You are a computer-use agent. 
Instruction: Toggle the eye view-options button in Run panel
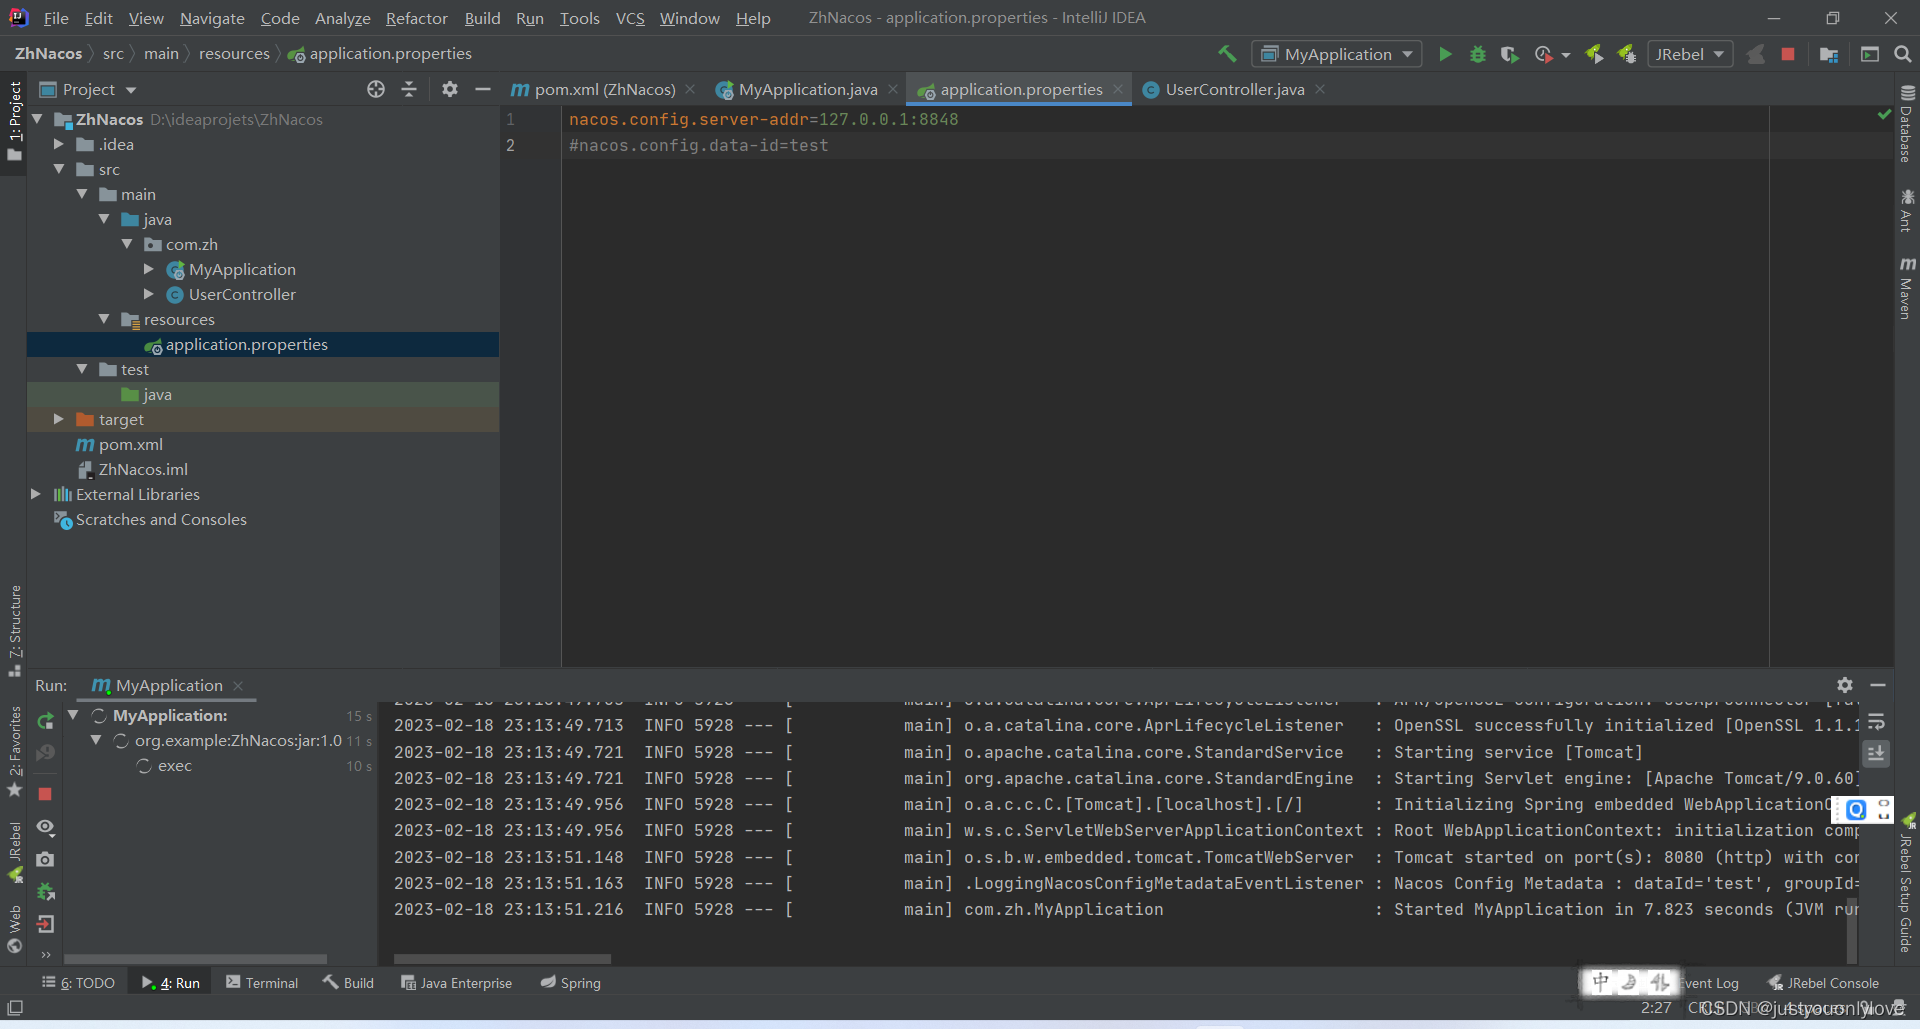click(45, 827)
